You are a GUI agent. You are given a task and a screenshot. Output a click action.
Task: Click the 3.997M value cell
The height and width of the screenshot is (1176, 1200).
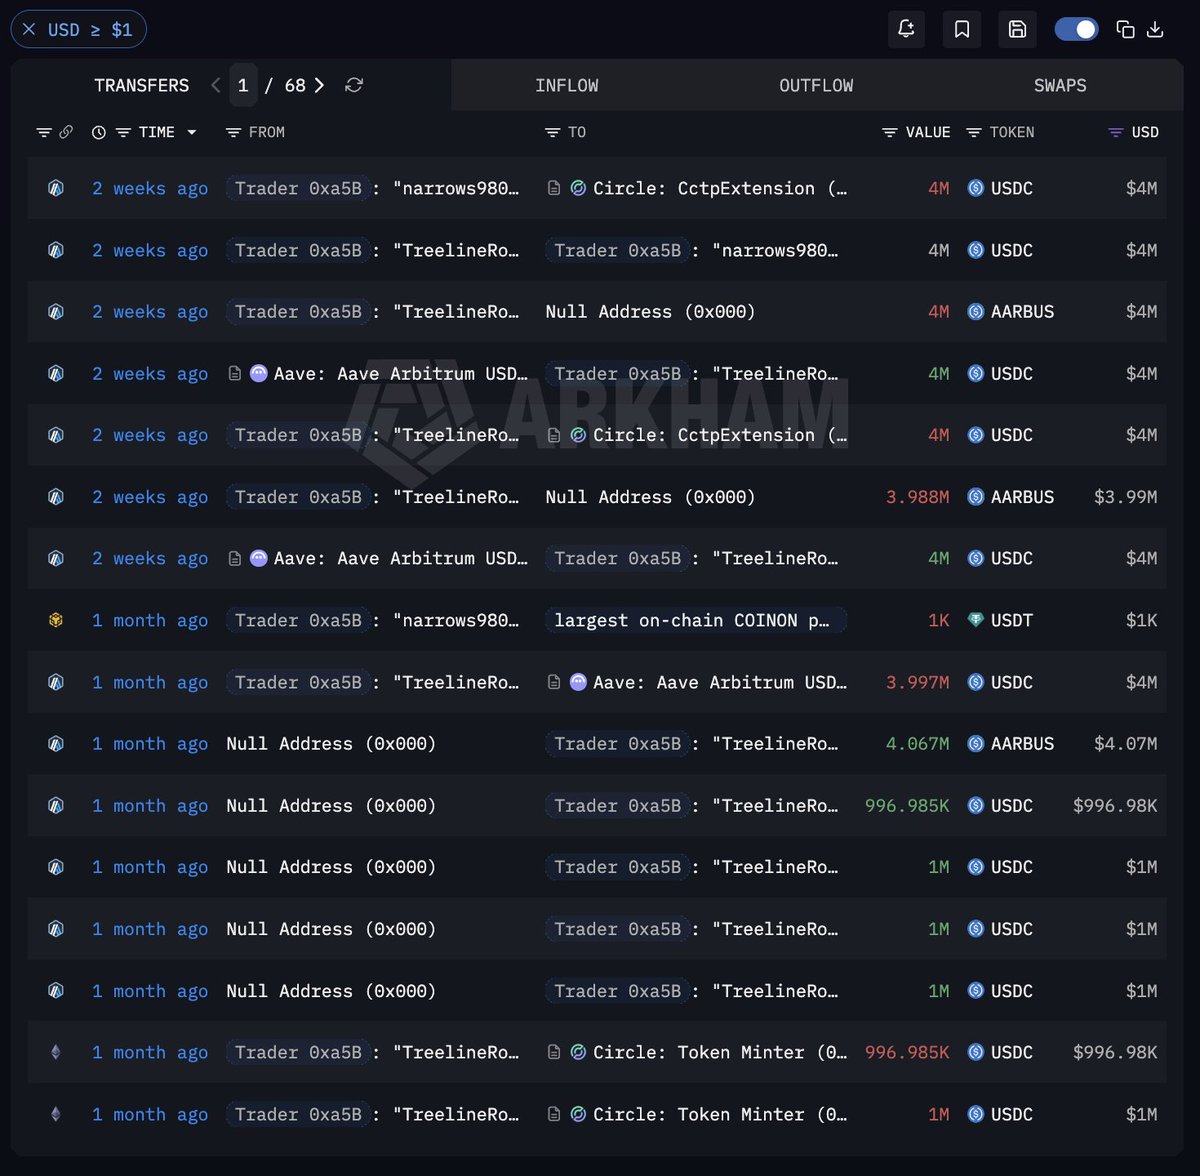917,682
